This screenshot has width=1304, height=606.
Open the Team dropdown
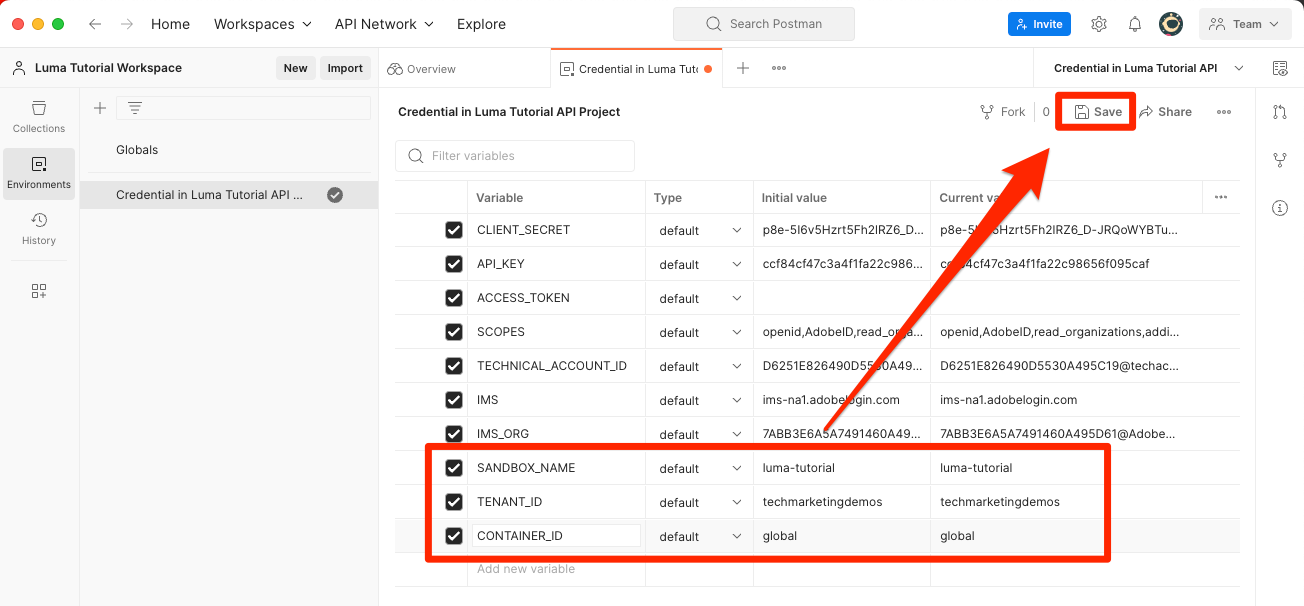pos(1245,24)
